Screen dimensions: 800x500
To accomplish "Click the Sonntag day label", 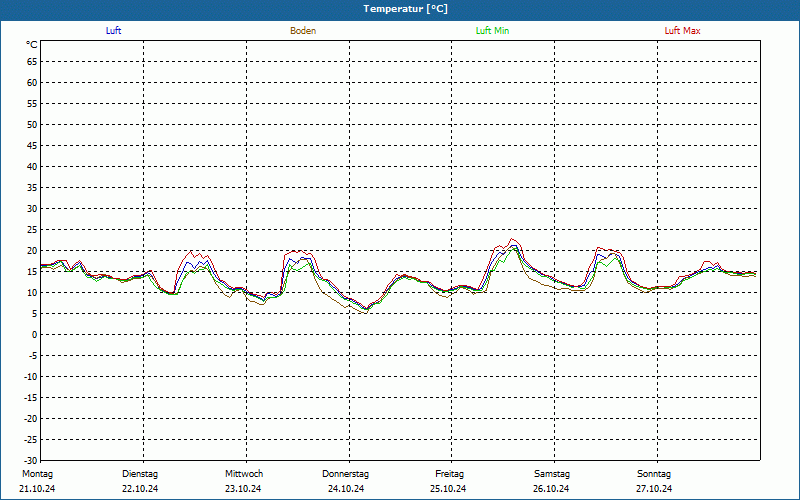I will (654, 474).
